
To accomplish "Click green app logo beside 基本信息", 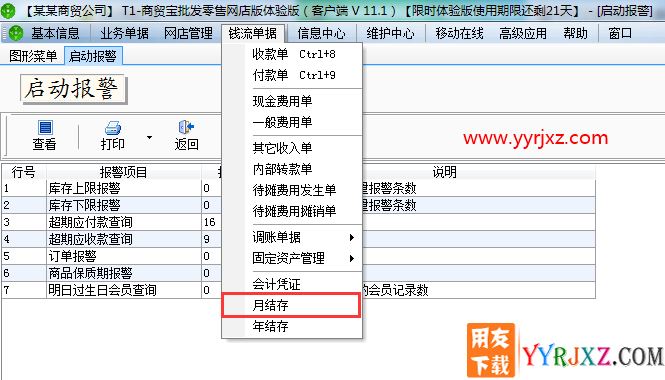I will pos(16,33).
